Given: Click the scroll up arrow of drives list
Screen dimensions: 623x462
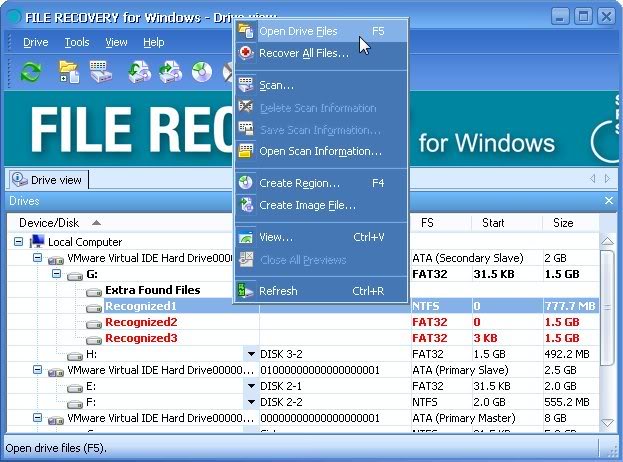Looking at the screenshot, I should (x=607, y=241).
